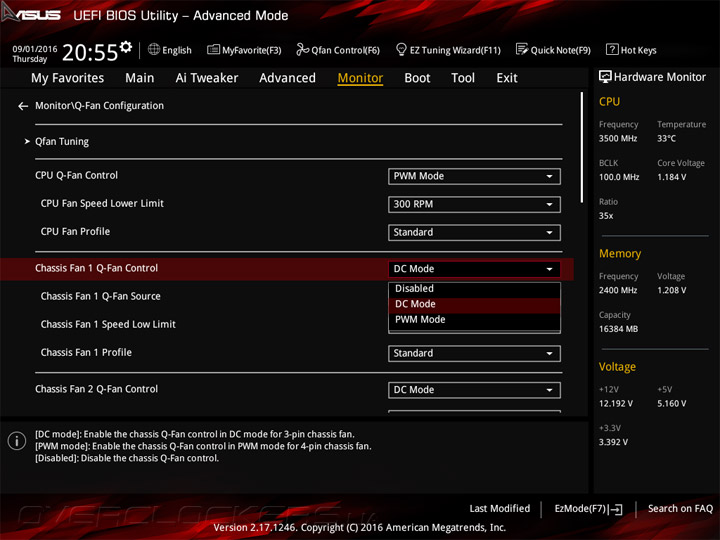Collapse the Chassis Fan 1 Q-Fan Control dropdown
The height and width of the screenshot is (540, 720).
pos(474,269)
